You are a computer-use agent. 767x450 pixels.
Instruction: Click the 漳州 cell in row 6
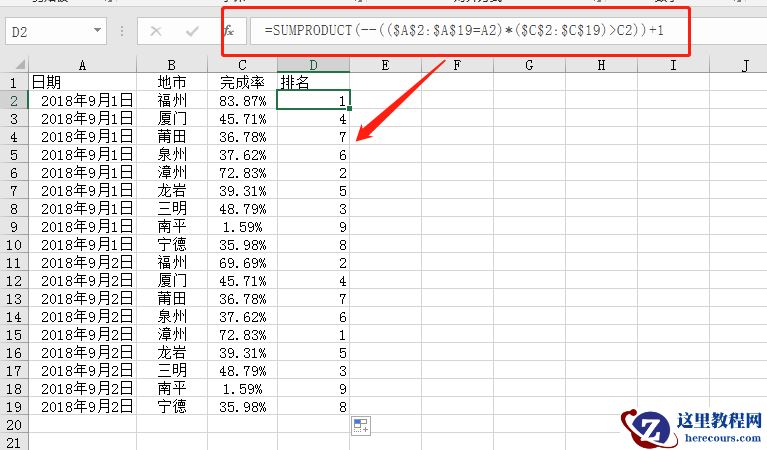coord(172,173)
